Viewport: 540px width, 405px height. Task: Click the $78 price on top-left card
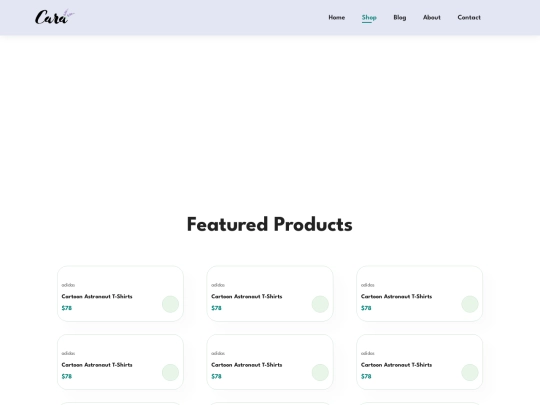(67, 308)
